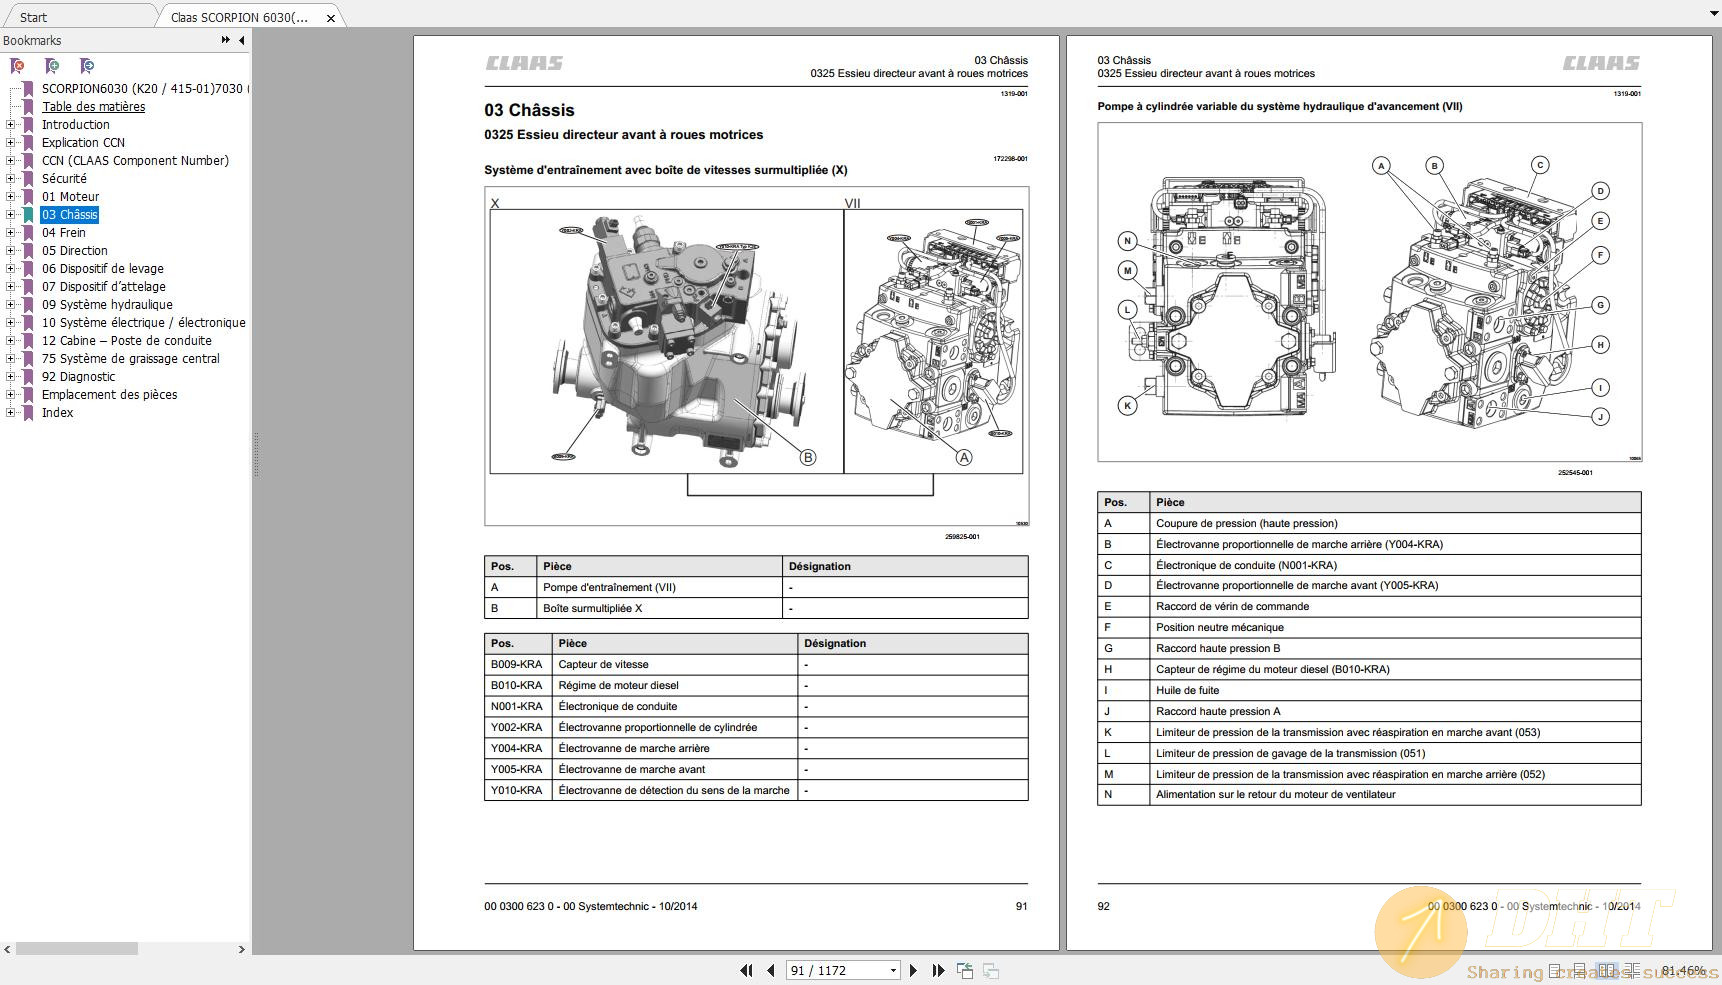Click the 81.46% zoom level field
1722x985 pixels.
pos(1683,971)
